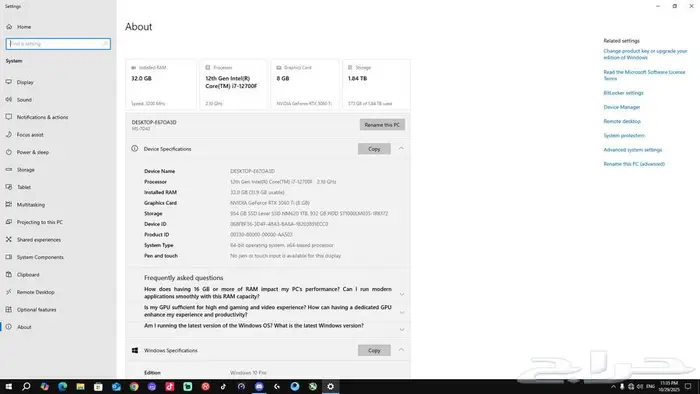Click the 'No pen or touch input' value
700x394 pixels.
[285, 256]
